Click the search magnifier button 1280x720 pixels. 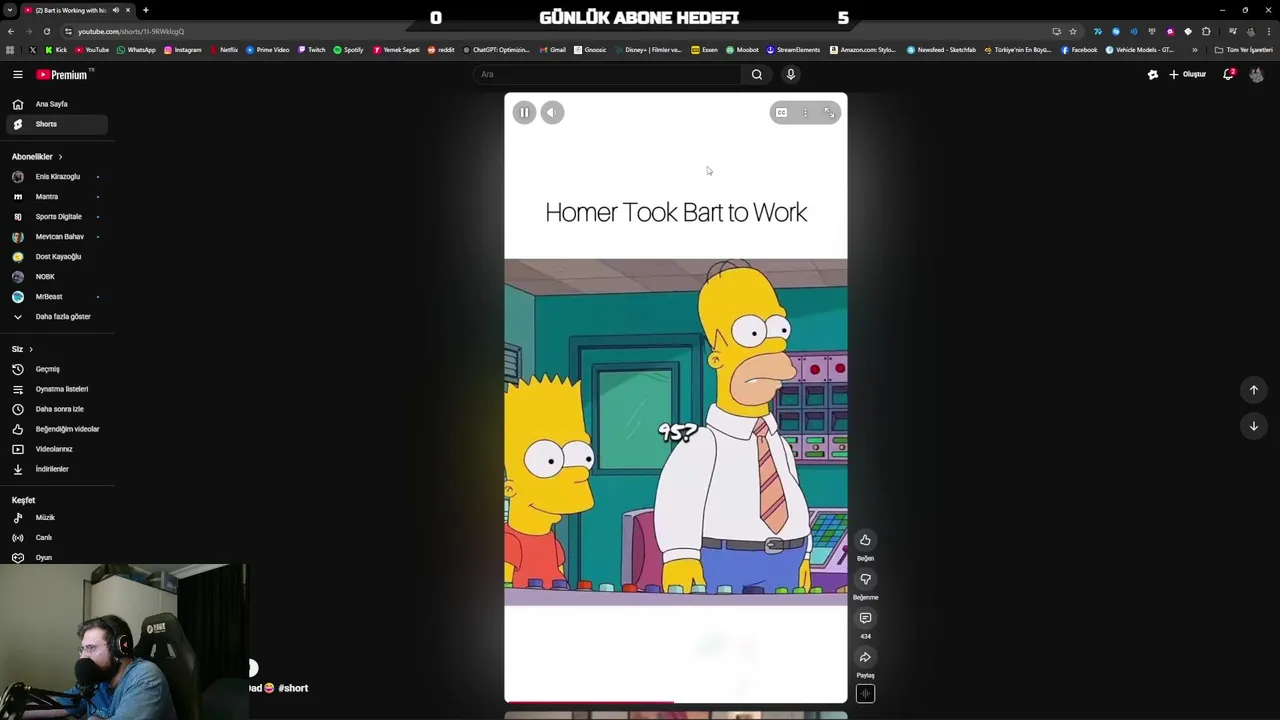[757, 74]
